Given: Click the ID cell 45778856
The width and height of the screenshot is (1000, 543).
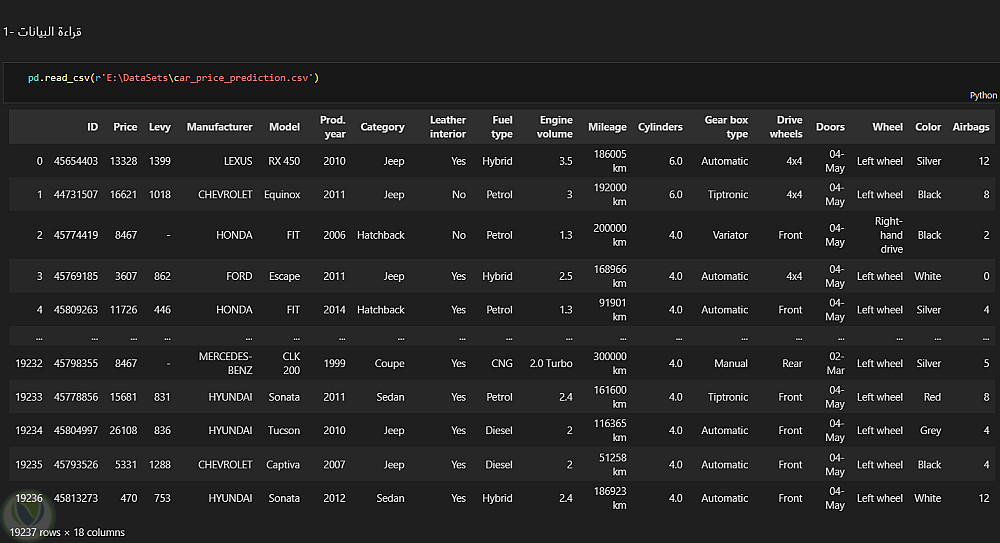Looking at the screenshot, I should pyautogui.click(x=76, y=397).
